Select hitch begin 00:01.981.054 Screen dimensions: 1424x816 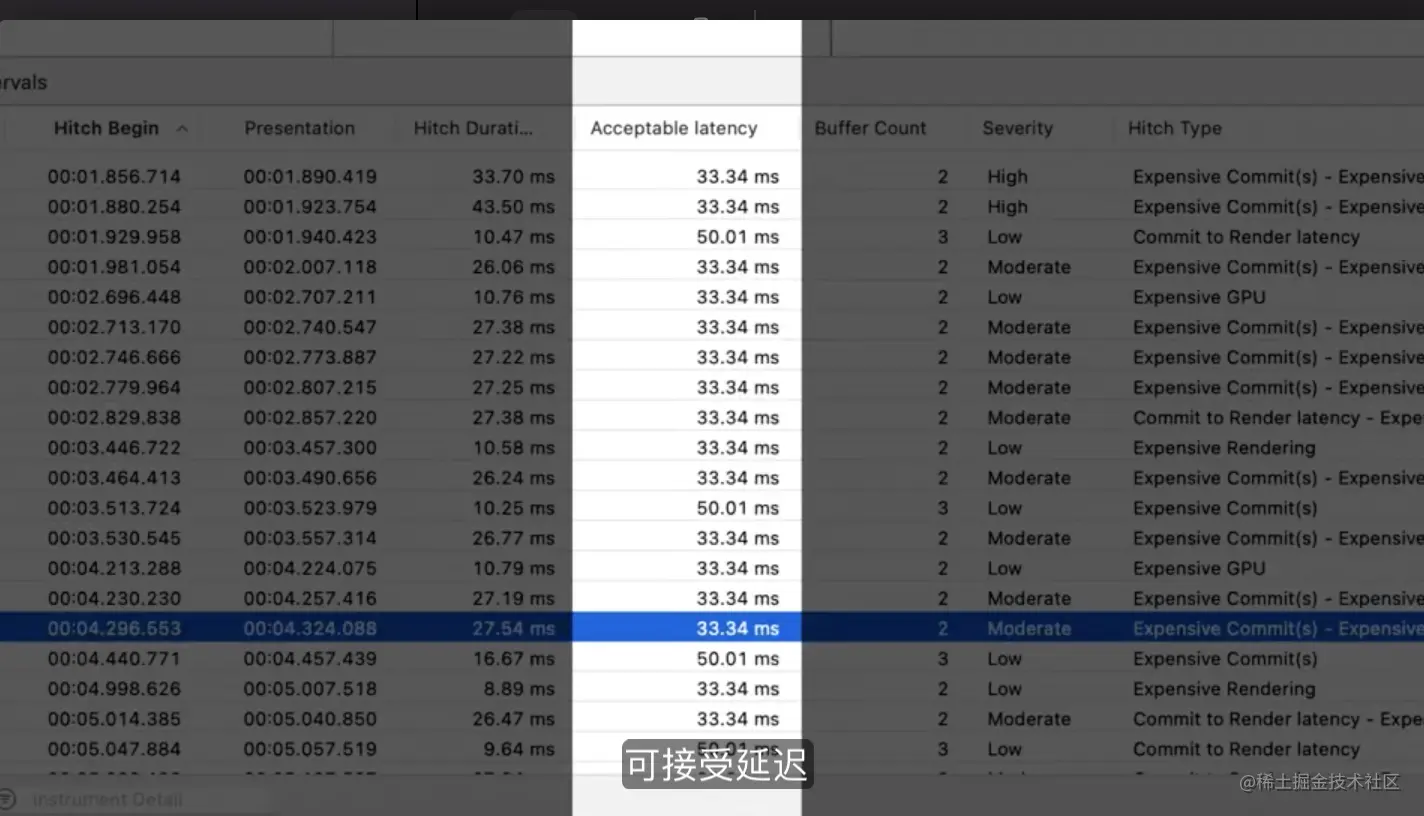114,267
